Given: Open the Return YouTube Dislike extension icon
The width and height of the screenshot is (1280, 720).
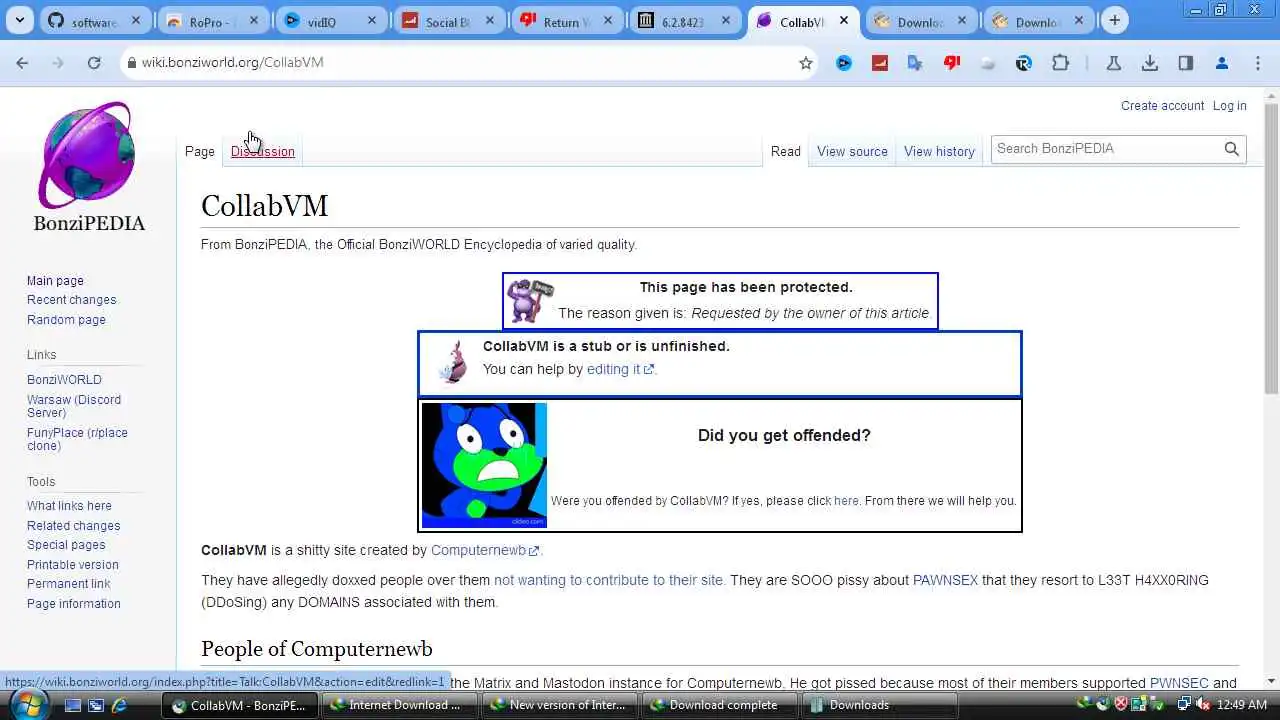Looking at the screenshot, I should click(952, 63).
